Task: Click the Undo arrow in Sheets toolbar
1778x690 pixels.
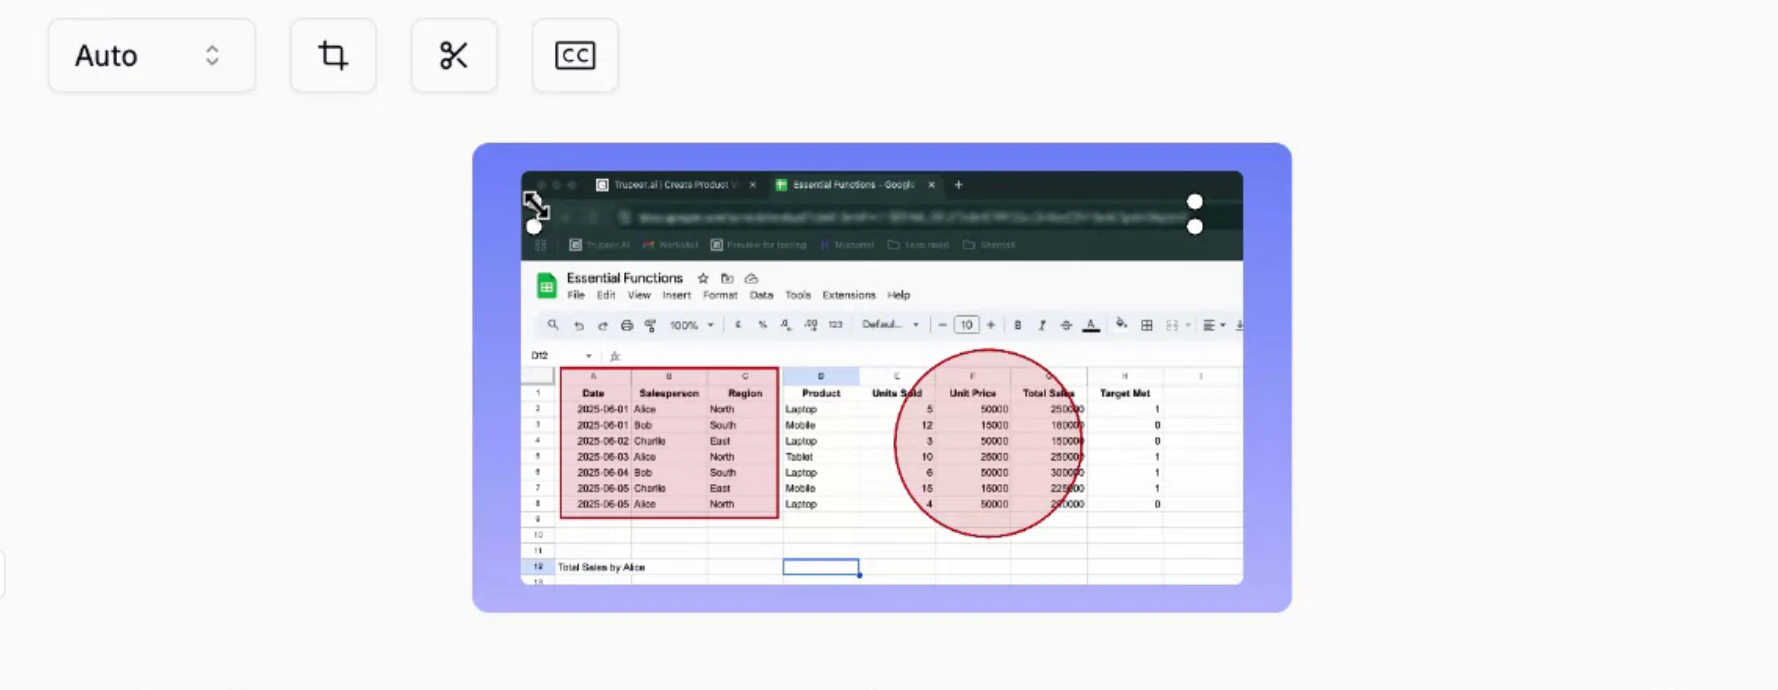Action: [578, 325]
